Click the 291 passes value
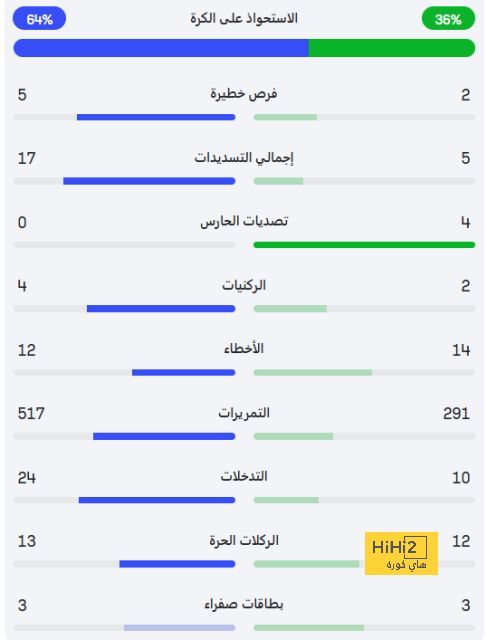 tap(456, 413)
